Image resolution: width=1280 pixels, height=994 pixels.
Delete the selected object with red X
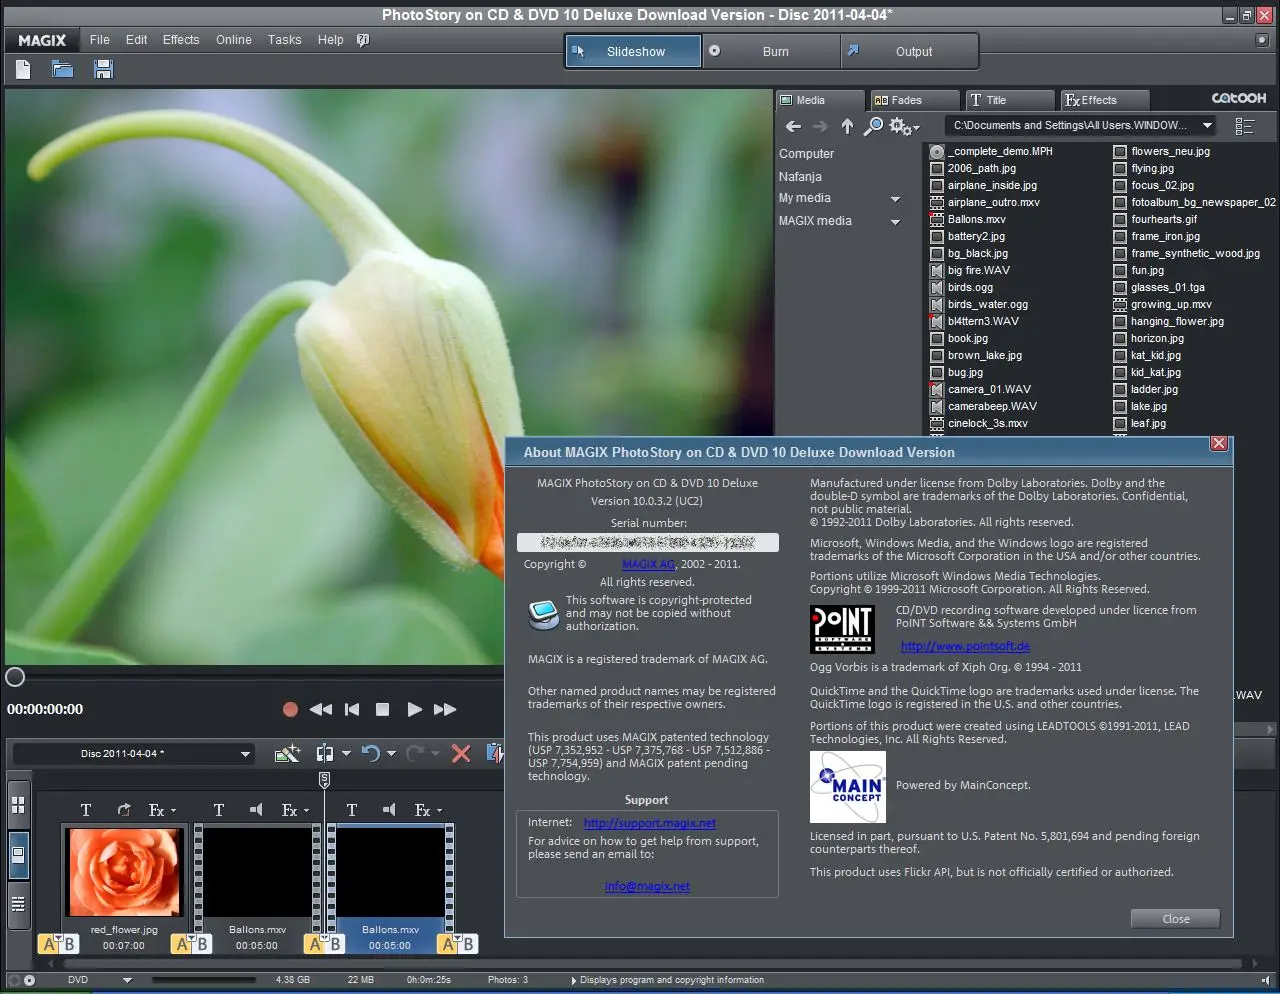[461, 753]
